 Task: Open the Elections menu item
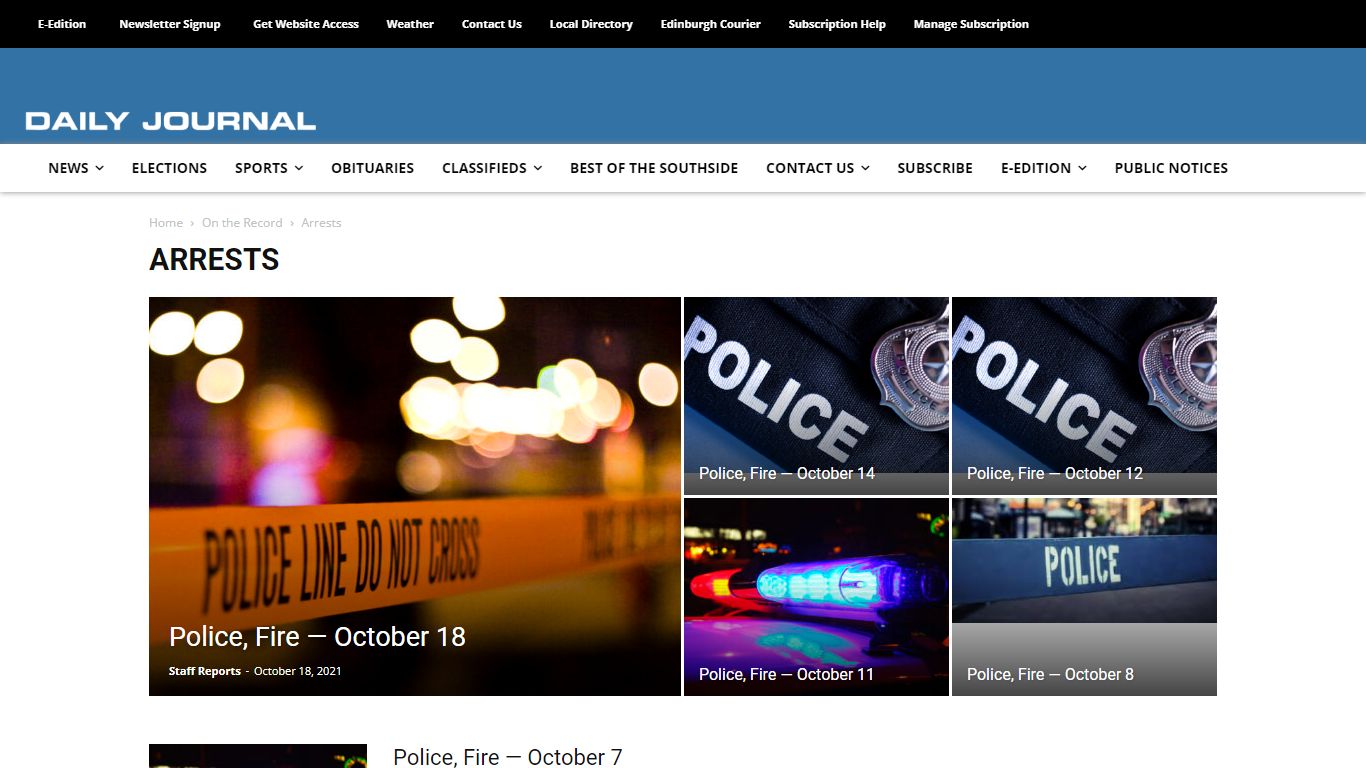[169, 168]
